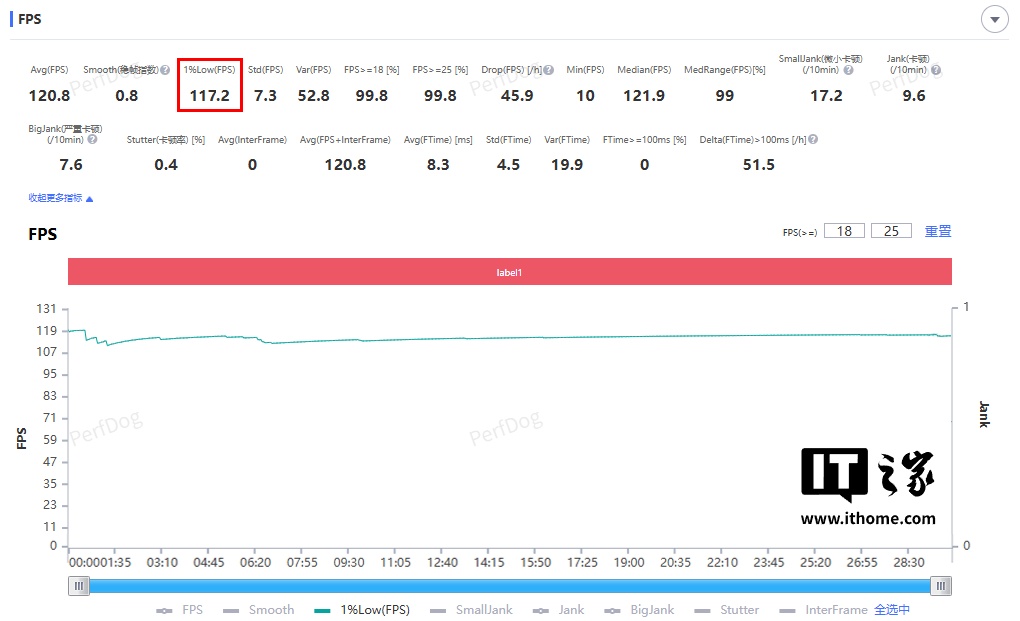Click the BigJank help question icon
Viewport: 1020px width, 621px height.
point(92,139)
